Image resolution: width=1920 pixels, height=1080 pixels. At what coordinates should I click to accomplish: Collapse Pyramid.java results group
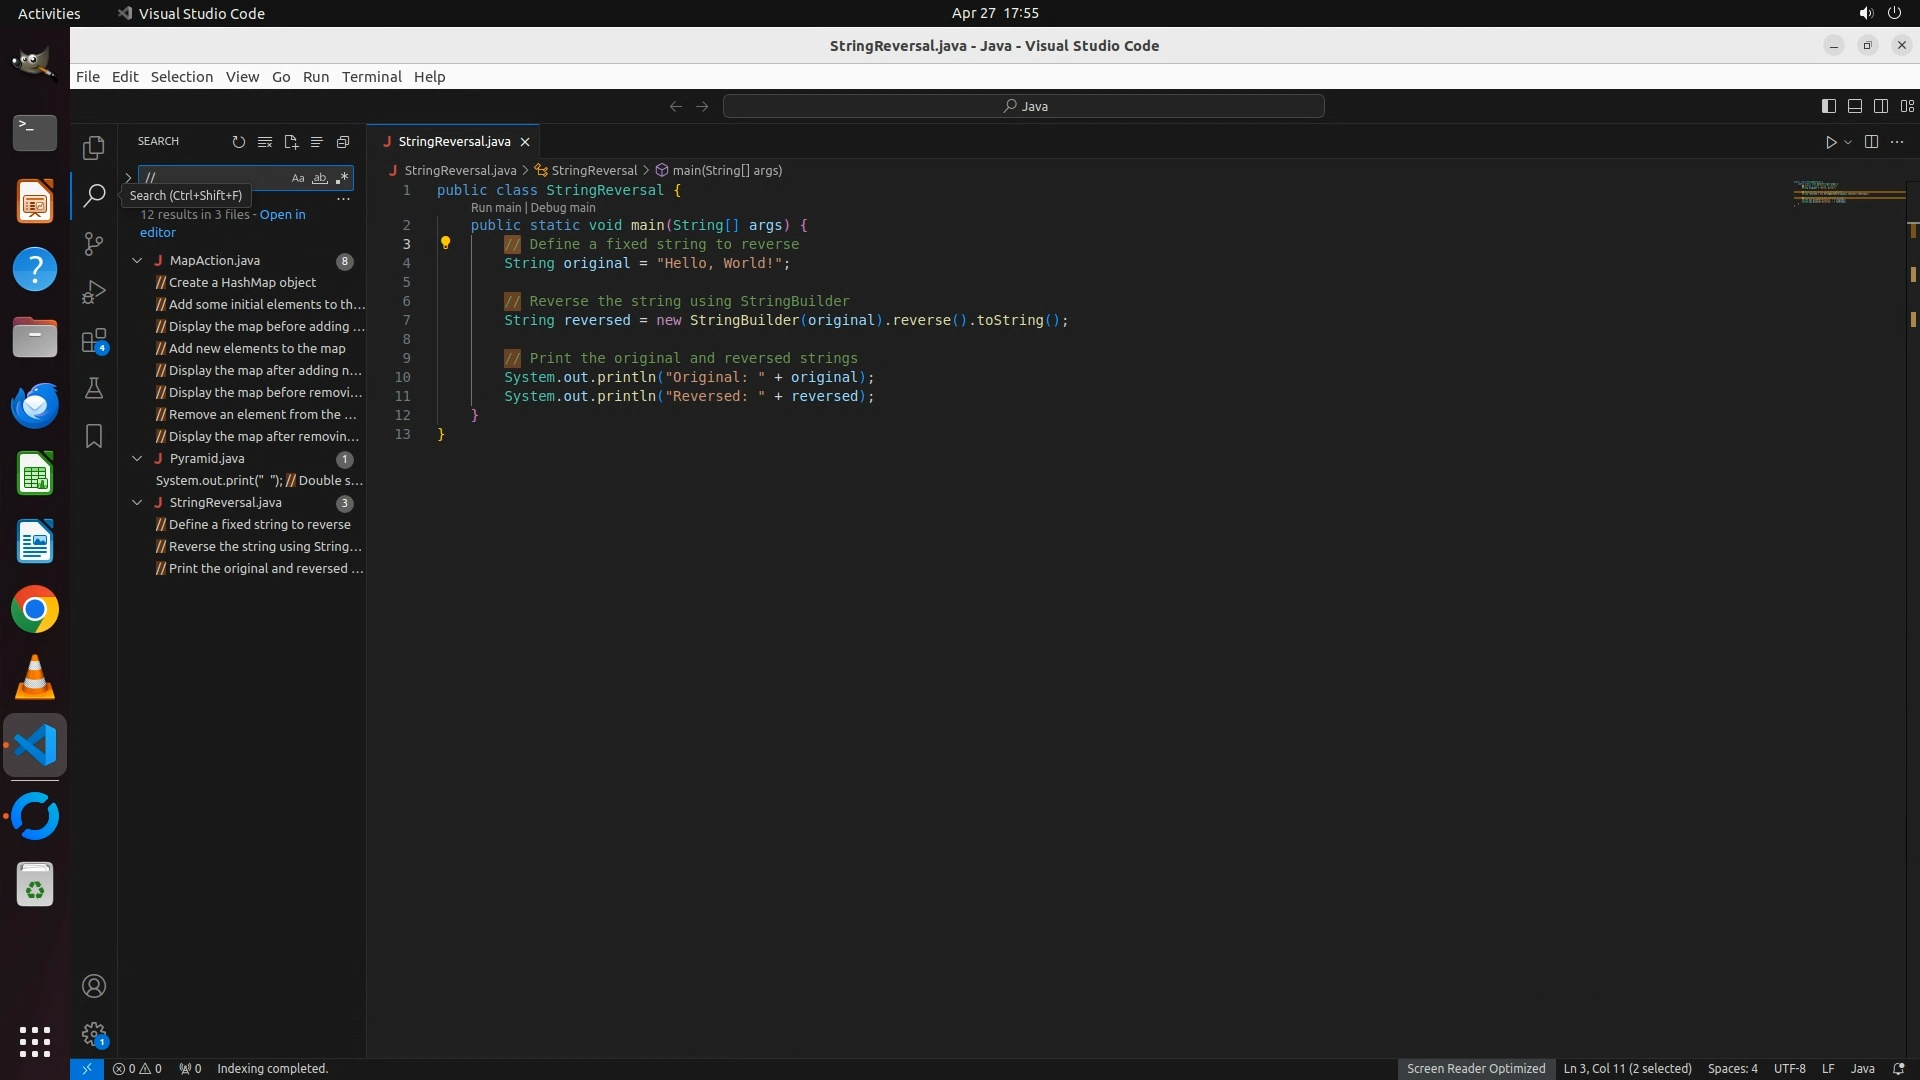pyautogui.click(x=137, y=459)
